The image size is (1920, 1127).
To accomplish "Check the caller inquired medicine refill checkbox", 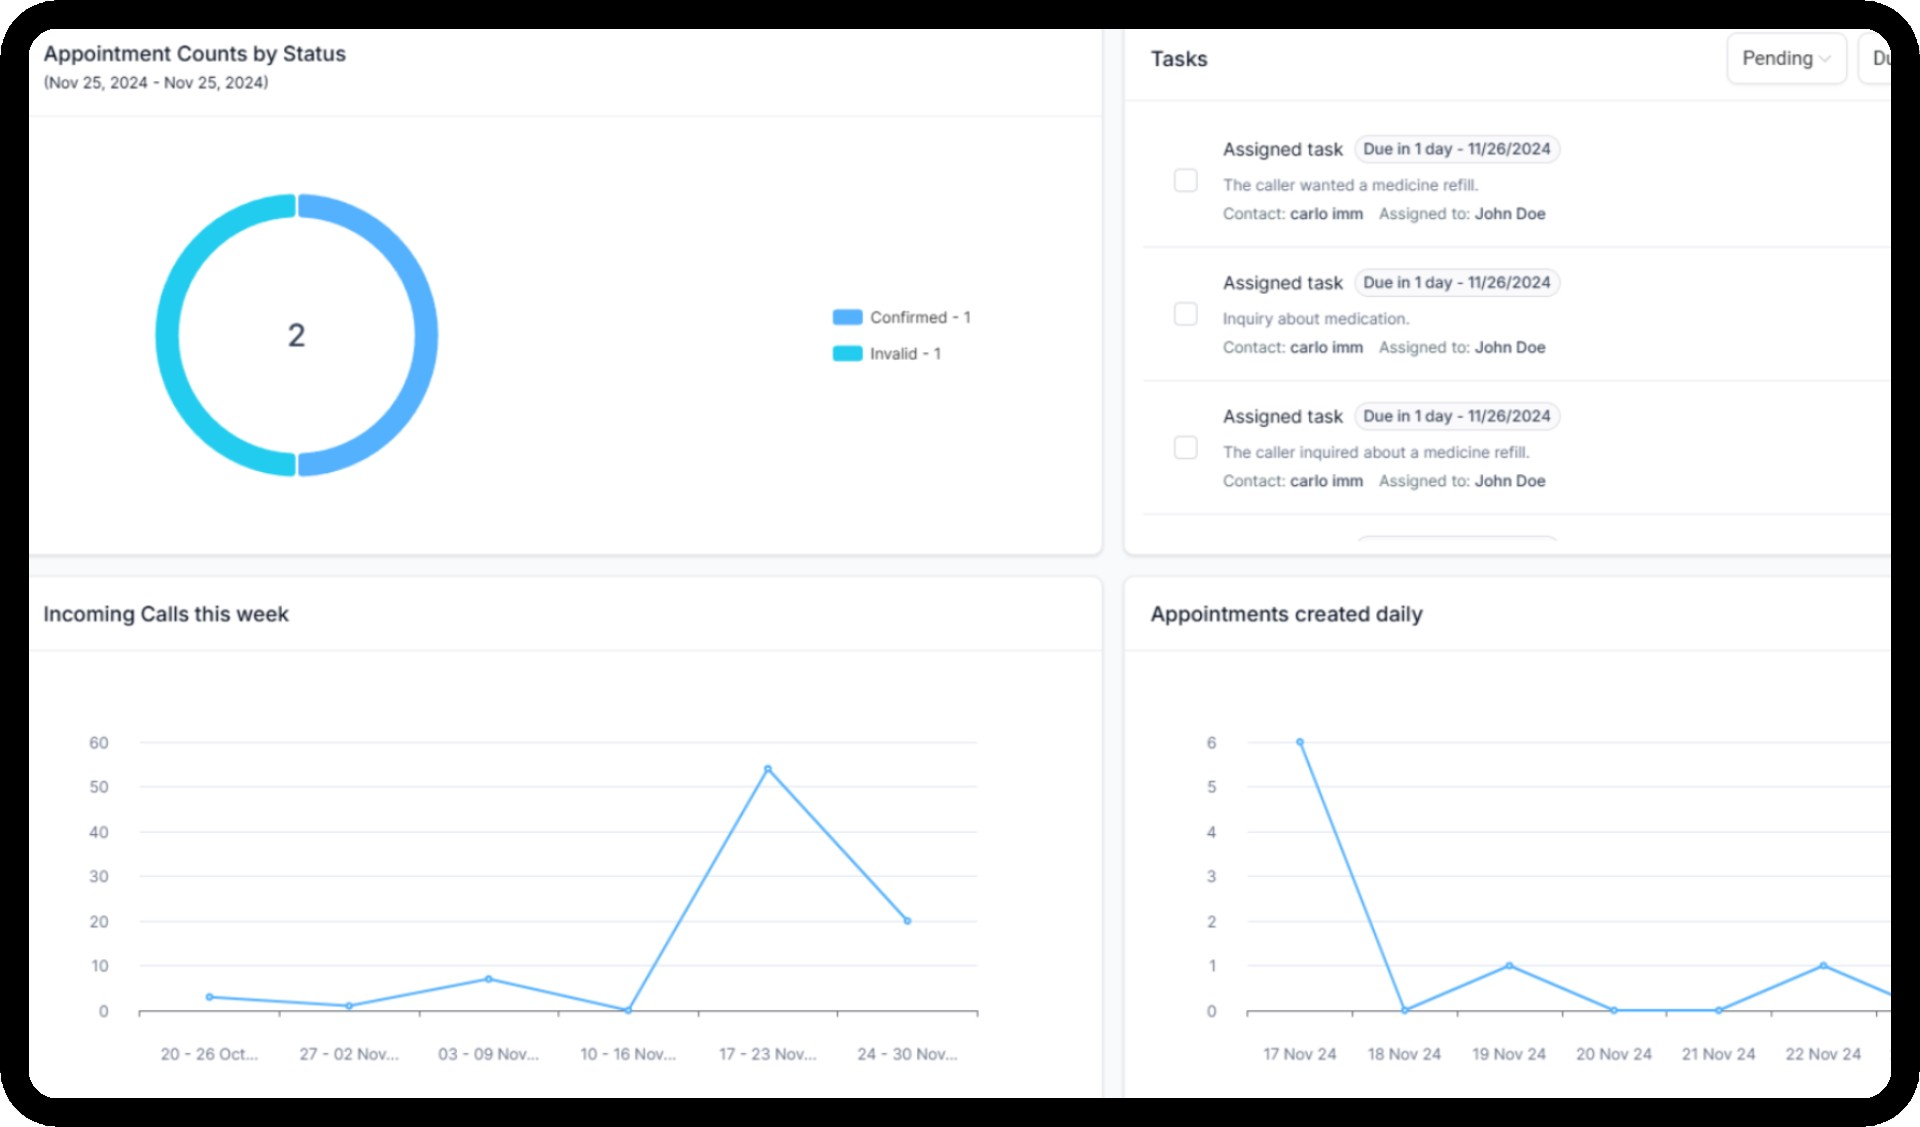I will 1185,447.
